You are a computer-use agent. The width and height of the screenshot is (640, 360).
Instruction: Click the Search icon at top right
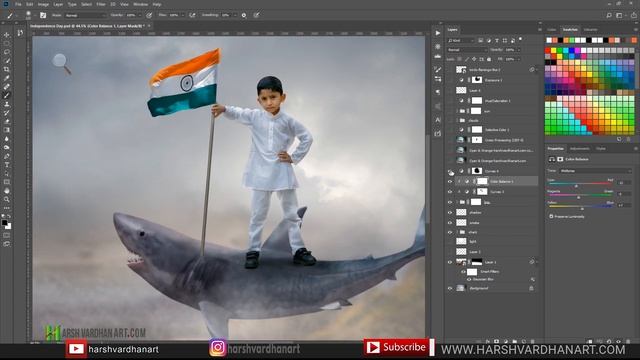click(x=609, y=15)
